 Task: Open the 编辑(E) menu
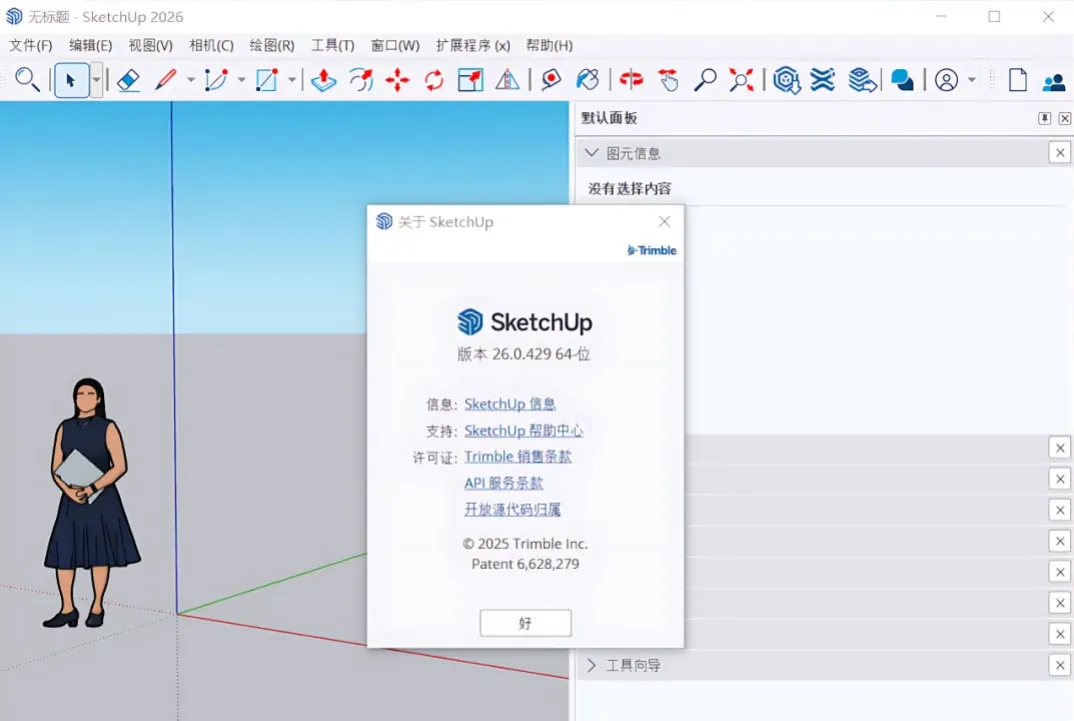(x=90, y=45)
